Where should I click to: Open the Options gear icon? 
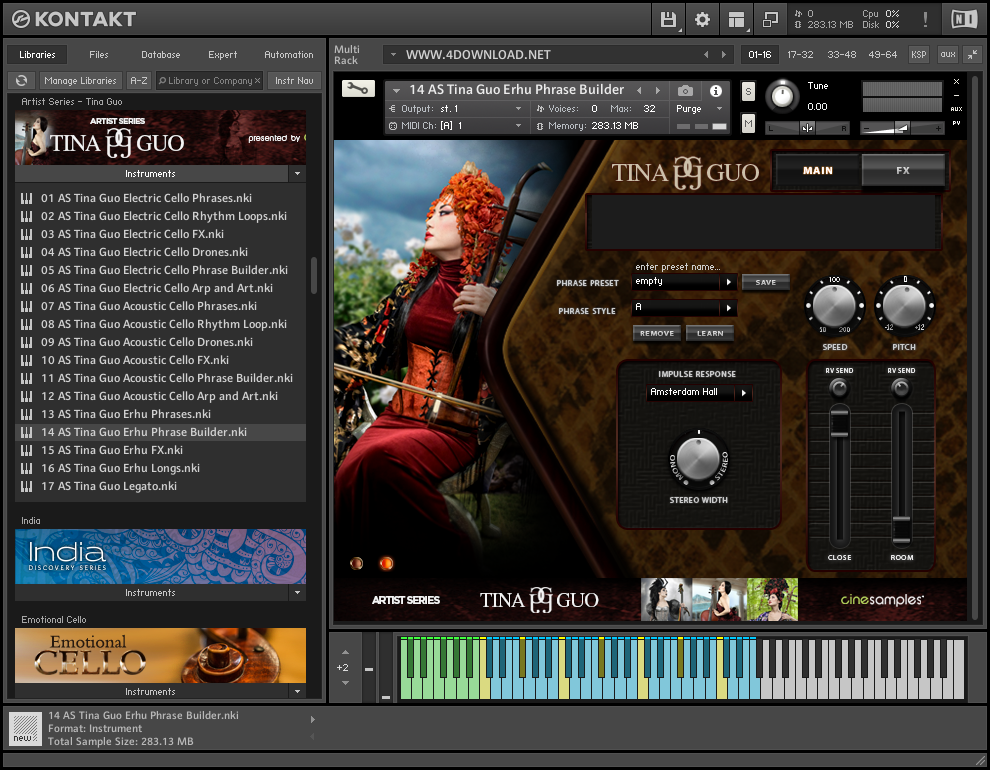pyautogui.click(x=702, y=20)
